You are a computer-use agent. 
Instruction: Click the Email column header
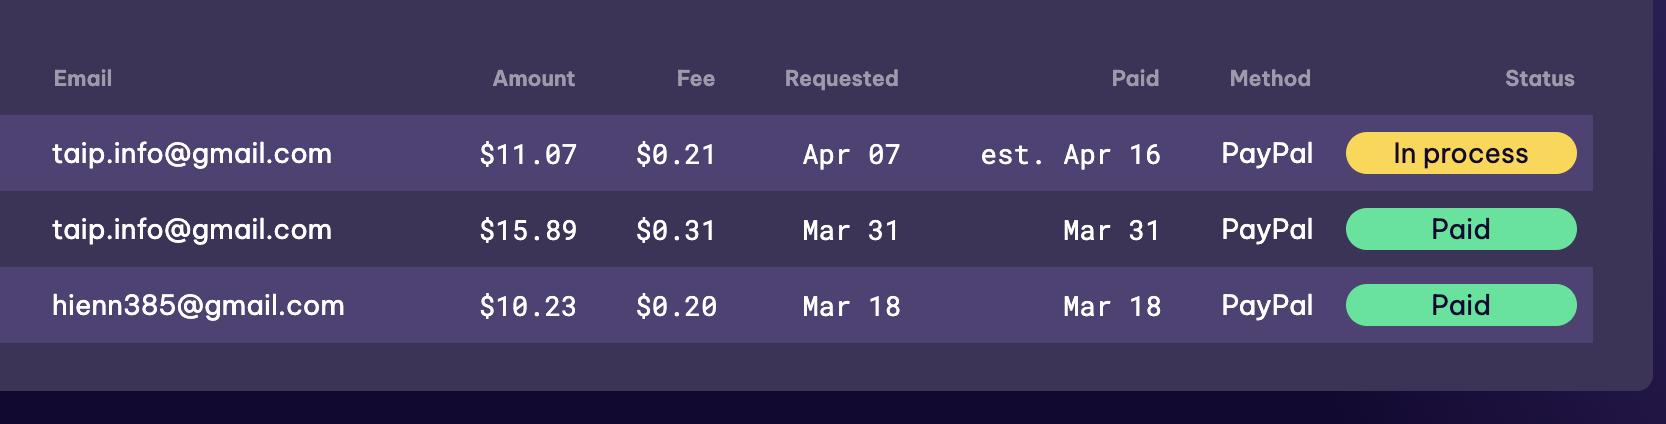tap(83, 78)
